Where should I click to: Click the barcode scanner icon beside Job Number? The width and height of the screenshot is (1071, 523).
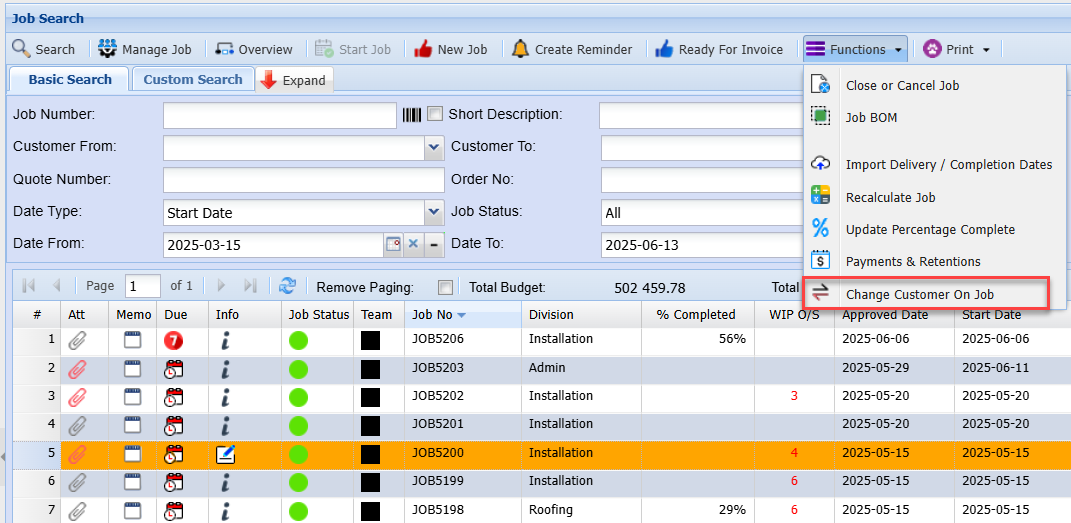tap(411, 115)
